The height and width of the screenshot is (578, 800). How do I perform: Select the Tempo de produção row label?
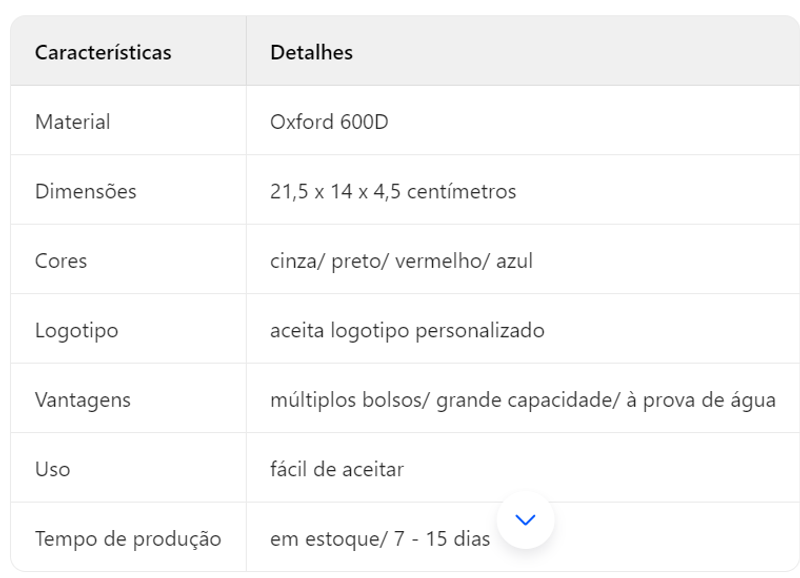tap(128, 539)
